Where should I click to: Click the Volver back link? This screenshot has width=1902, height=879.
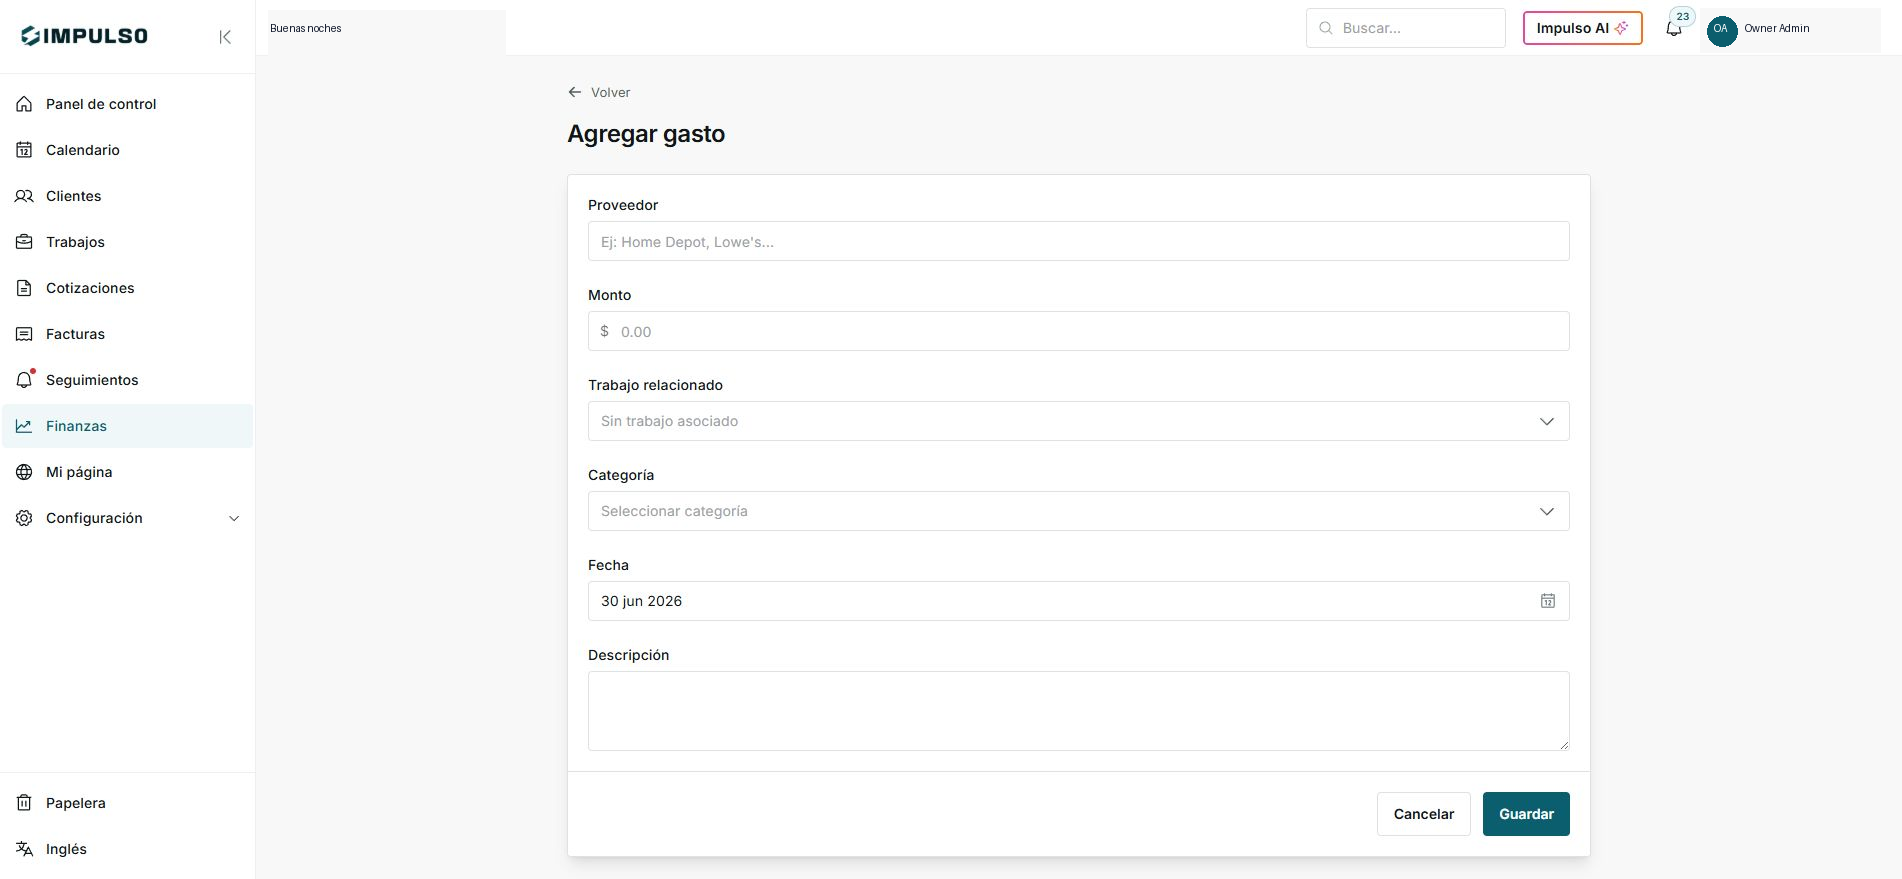click(x=599, y=92)
